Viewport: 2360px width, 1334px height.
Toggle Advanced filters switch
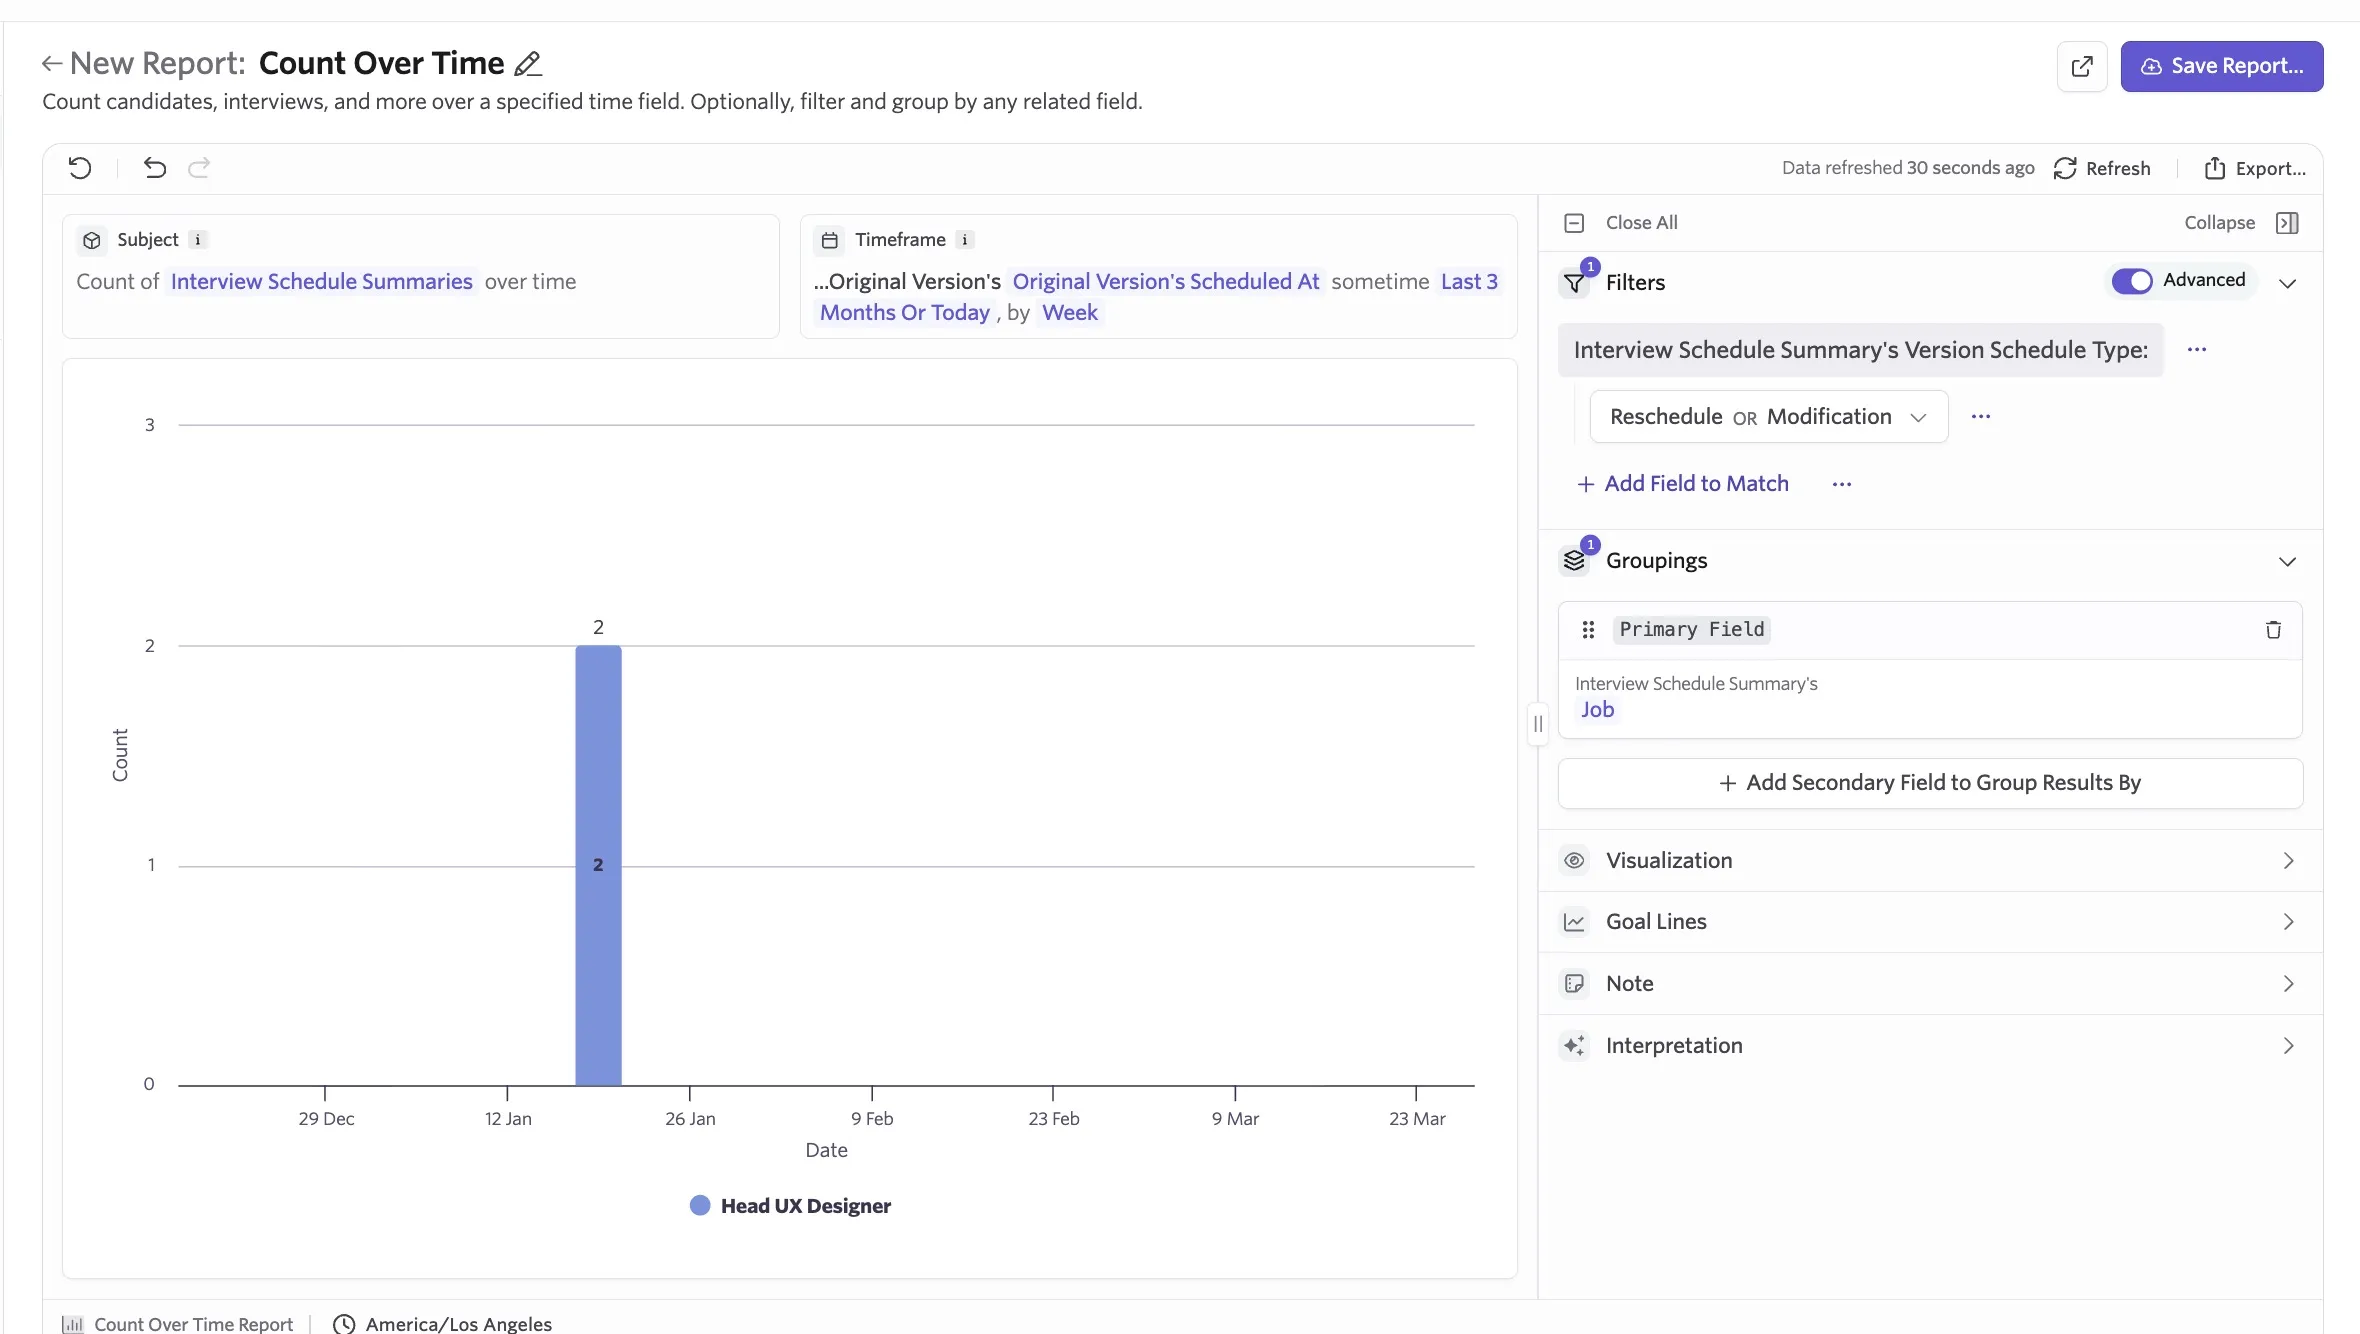2132,281
